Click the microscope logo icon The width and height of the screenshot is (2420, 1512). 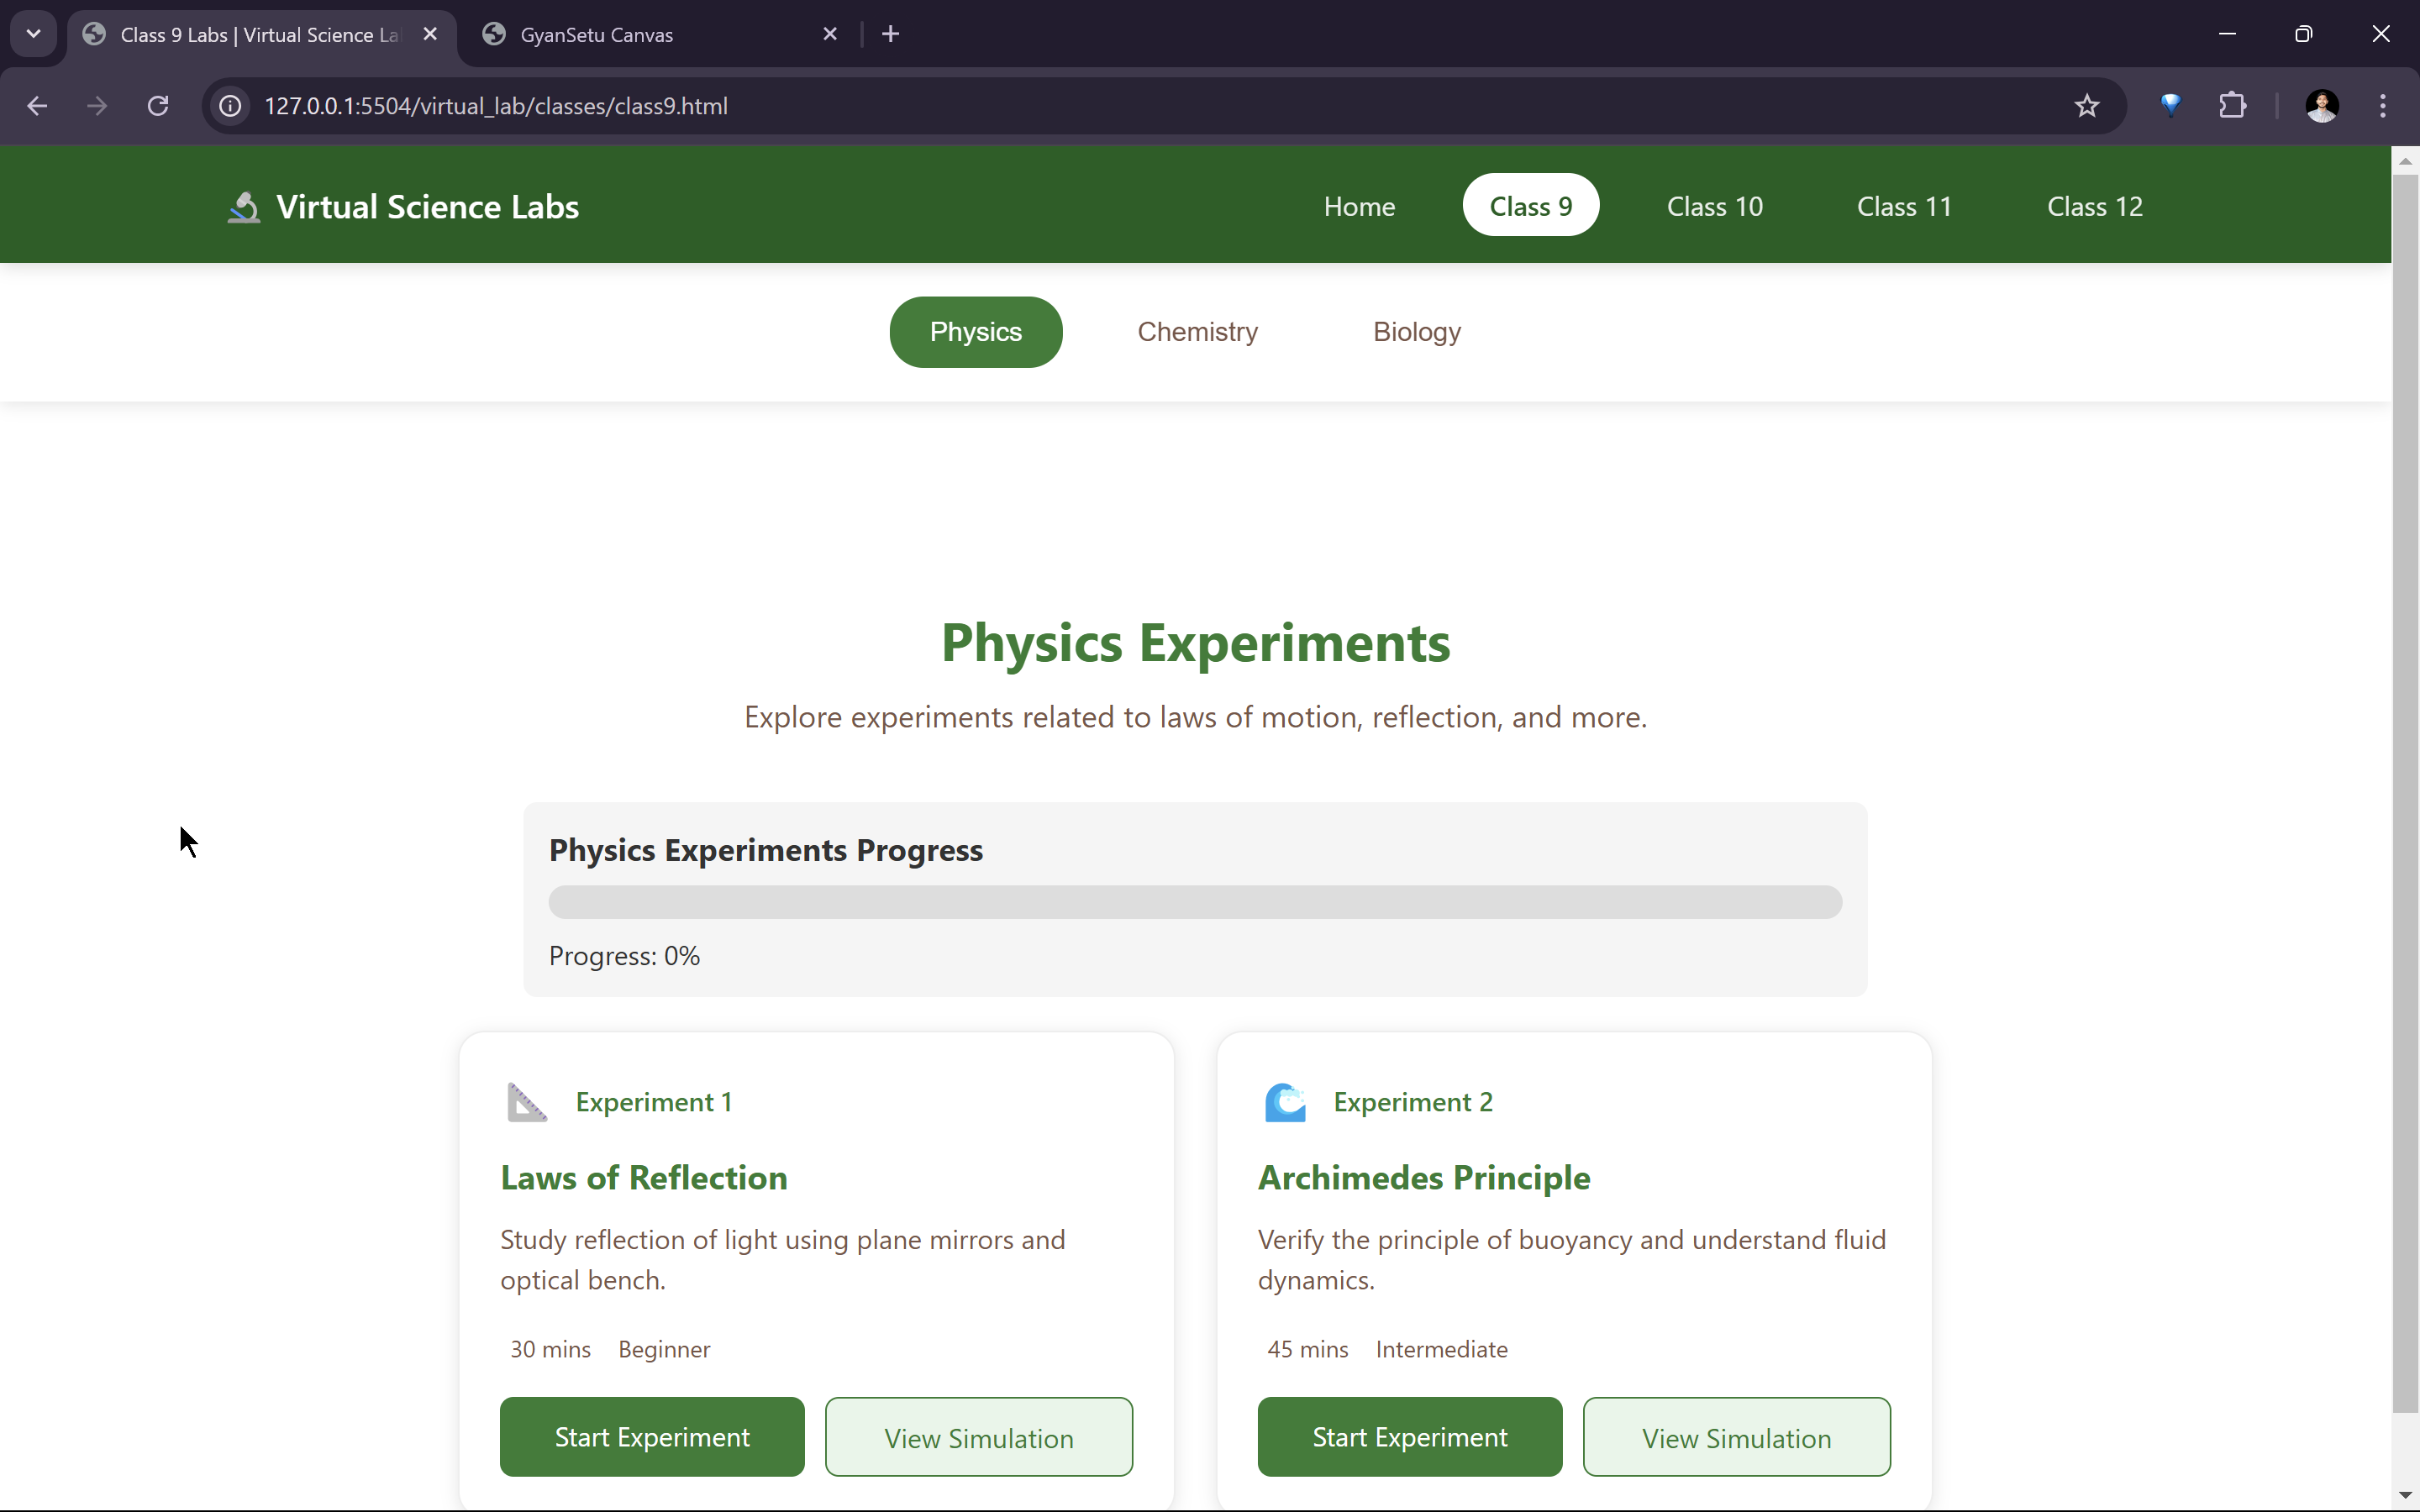pos(243,207)
